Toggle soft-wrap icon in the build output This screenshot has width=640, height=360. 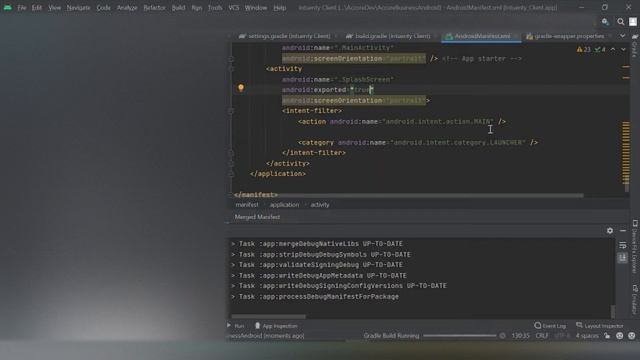click(623, 245)
